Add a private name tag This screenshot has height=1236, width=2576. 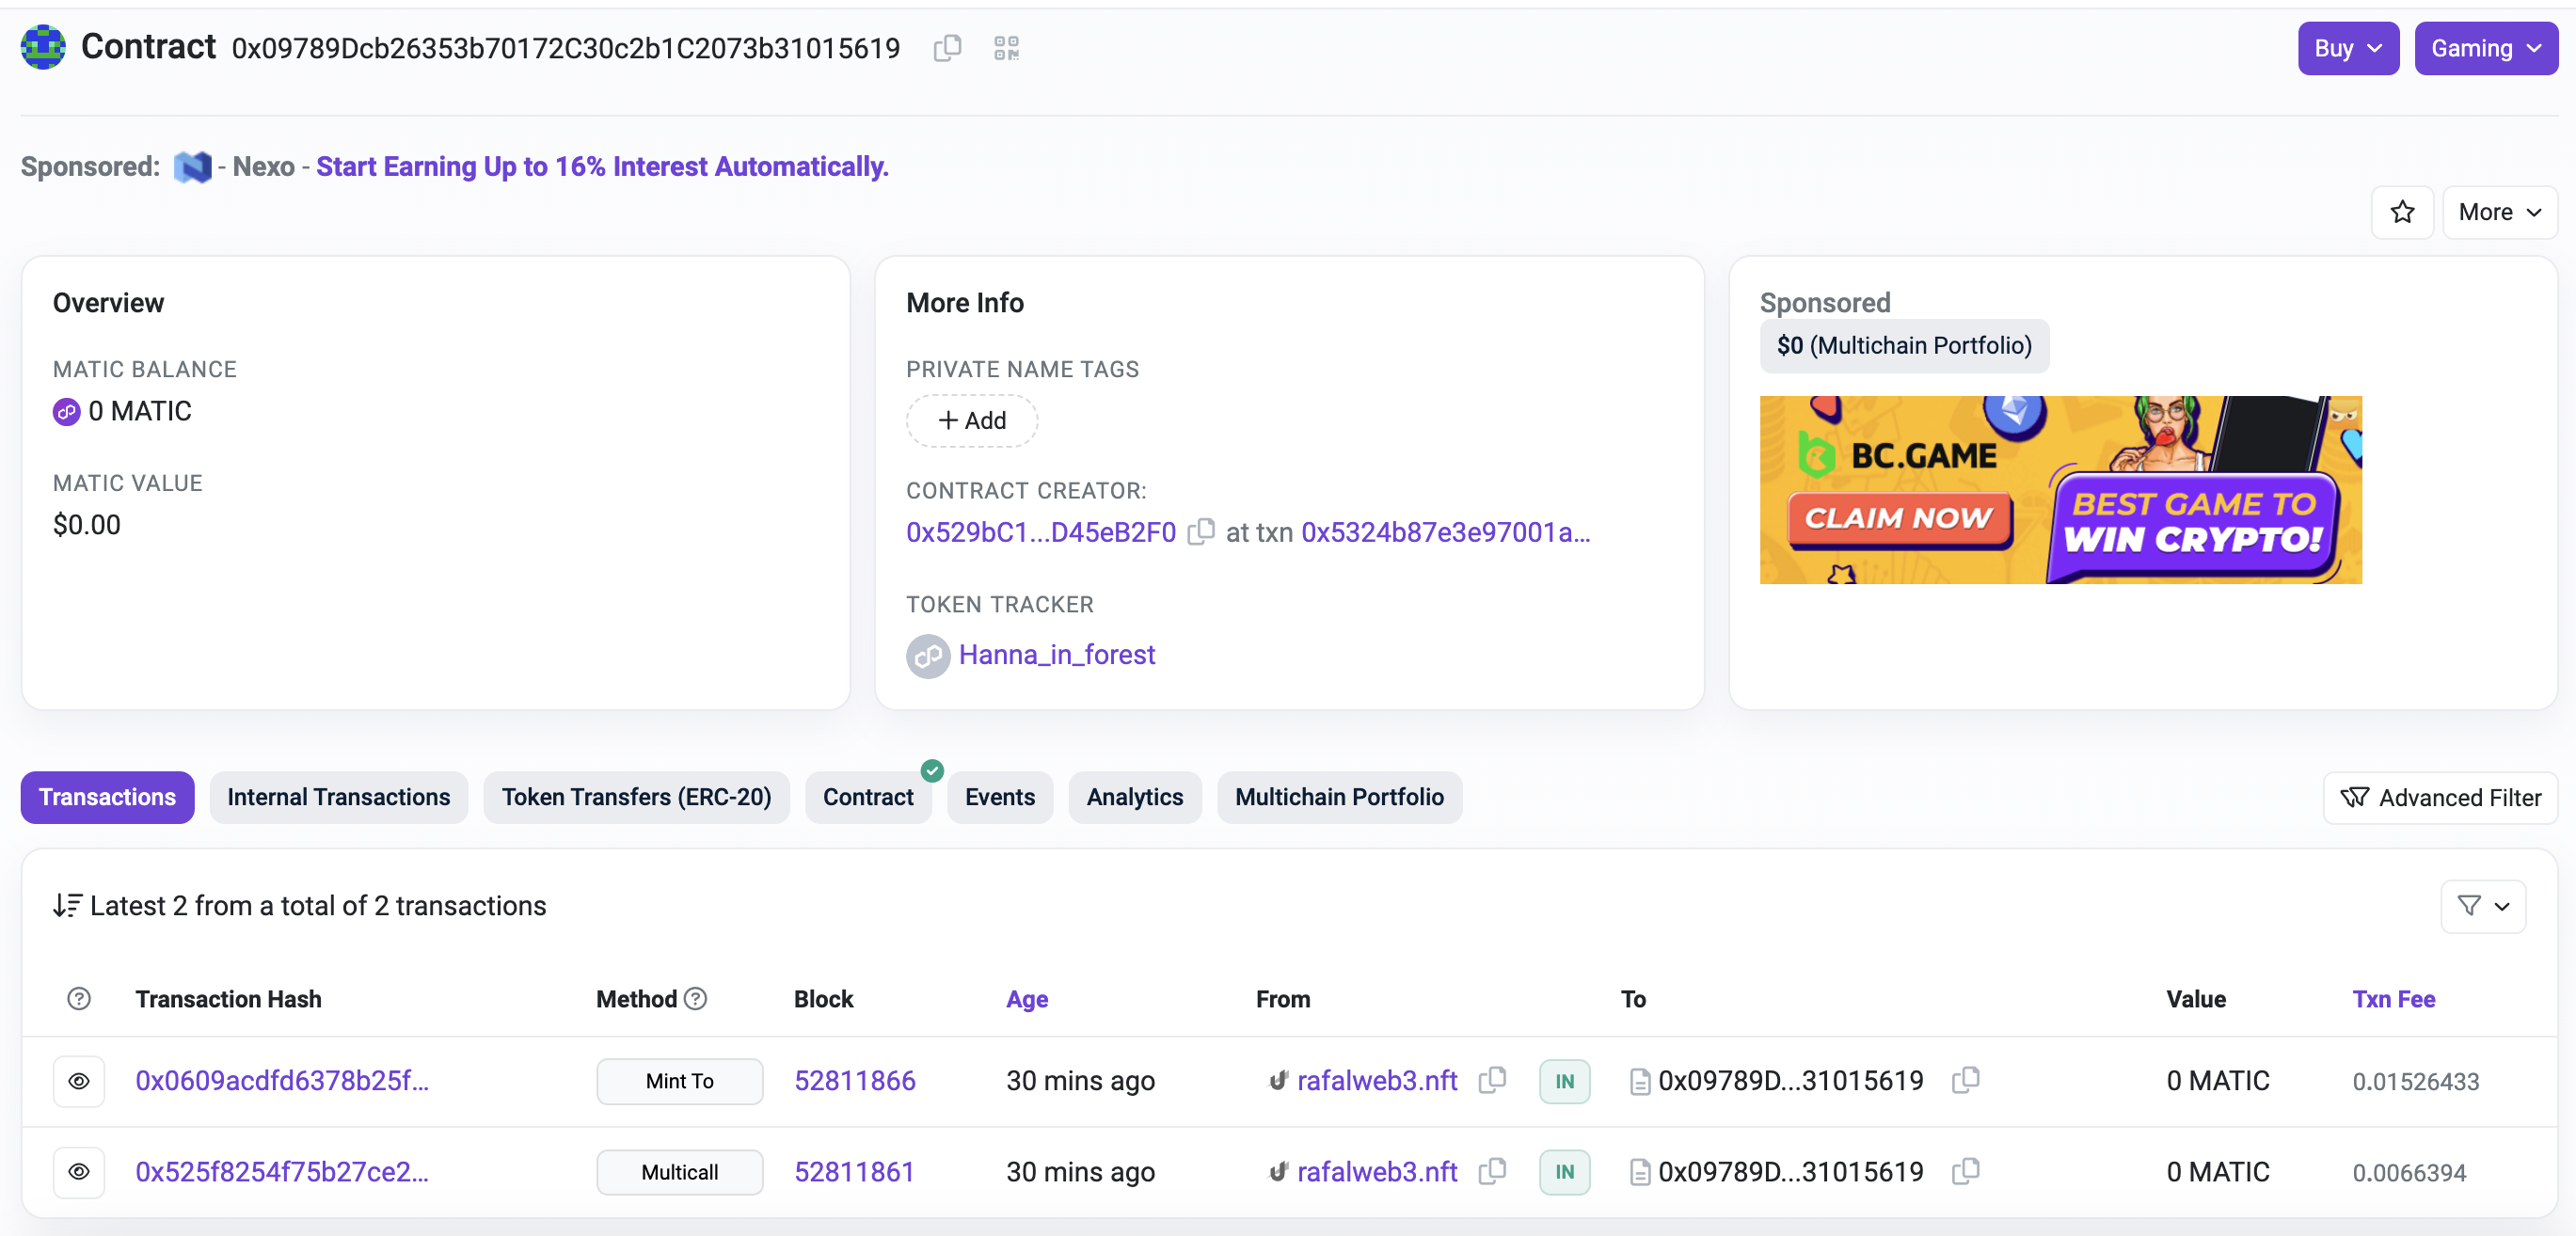(x=971, y=420)
